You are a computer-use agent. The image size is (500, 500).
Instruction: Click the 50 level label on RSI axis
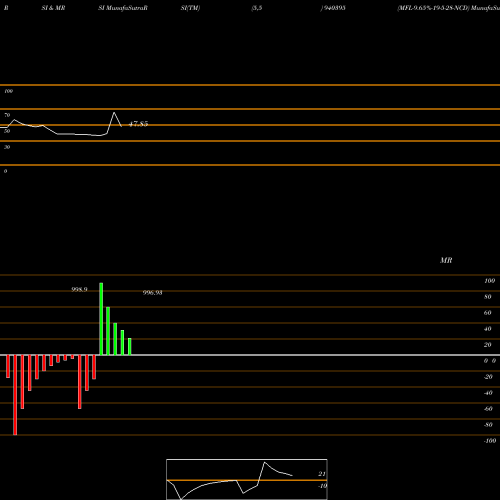pyautogui.click(x=7, y=131)
